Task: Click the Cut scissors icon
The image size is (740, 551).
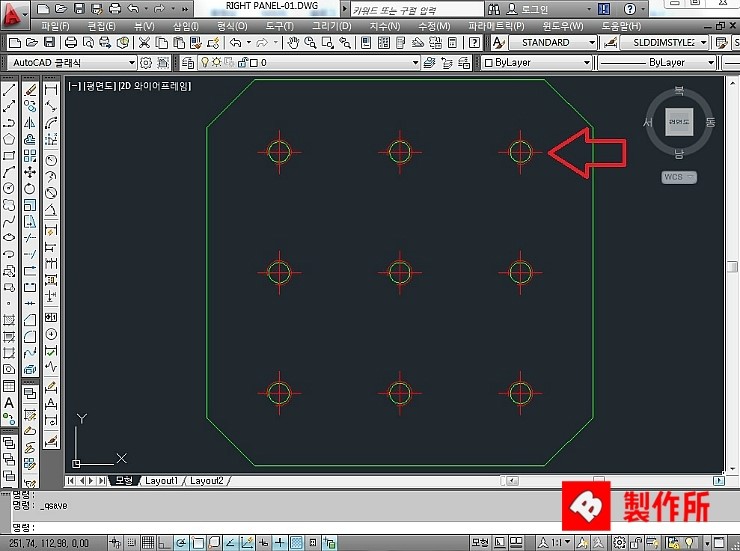Action: 144,43
